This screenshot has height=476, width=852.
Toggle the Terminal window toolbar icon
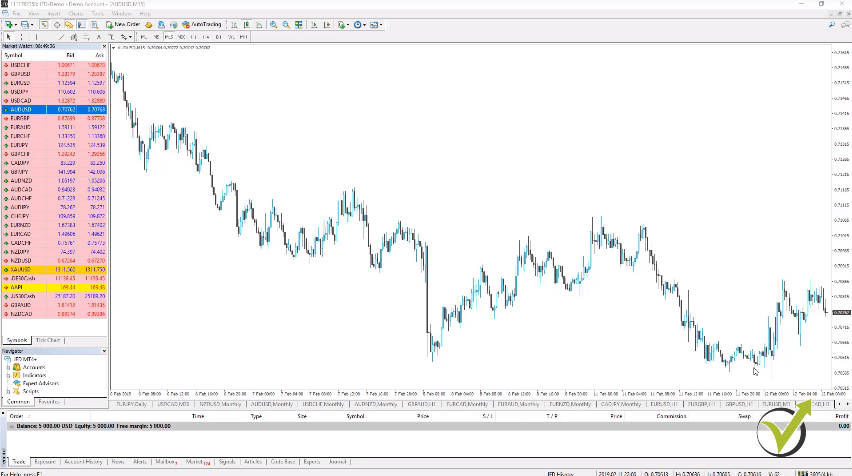click(82, 24)
